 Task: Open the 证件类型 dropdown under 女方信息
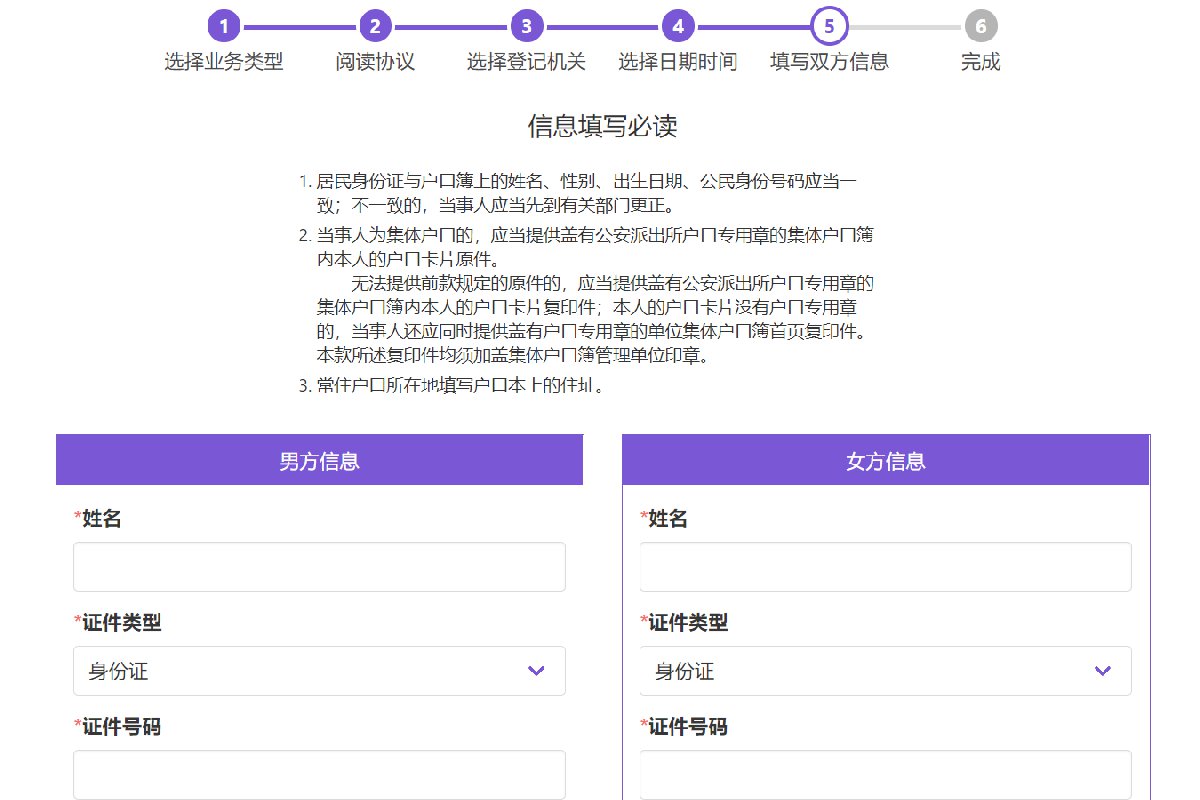point(885,671)
